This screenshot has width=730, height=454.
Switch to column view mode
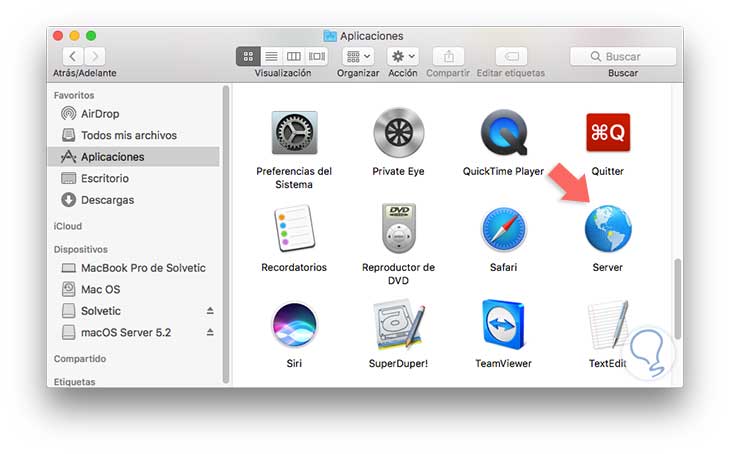click(x=294, y=56)
